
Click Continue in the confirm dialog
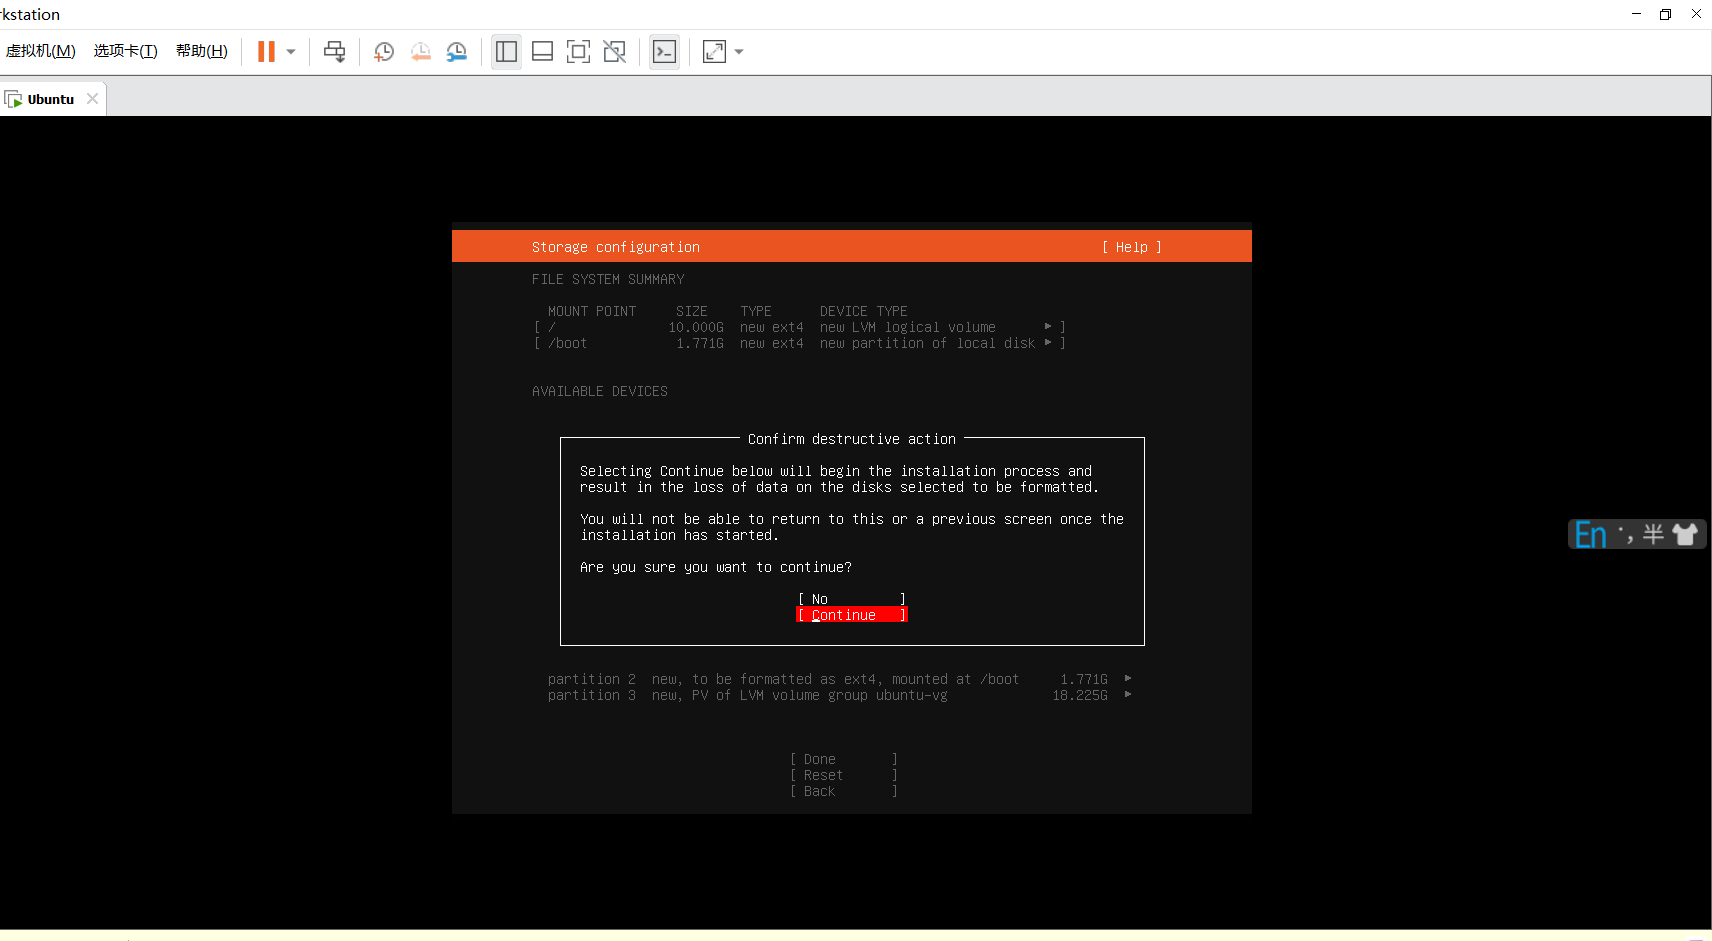tap(852, 615)
